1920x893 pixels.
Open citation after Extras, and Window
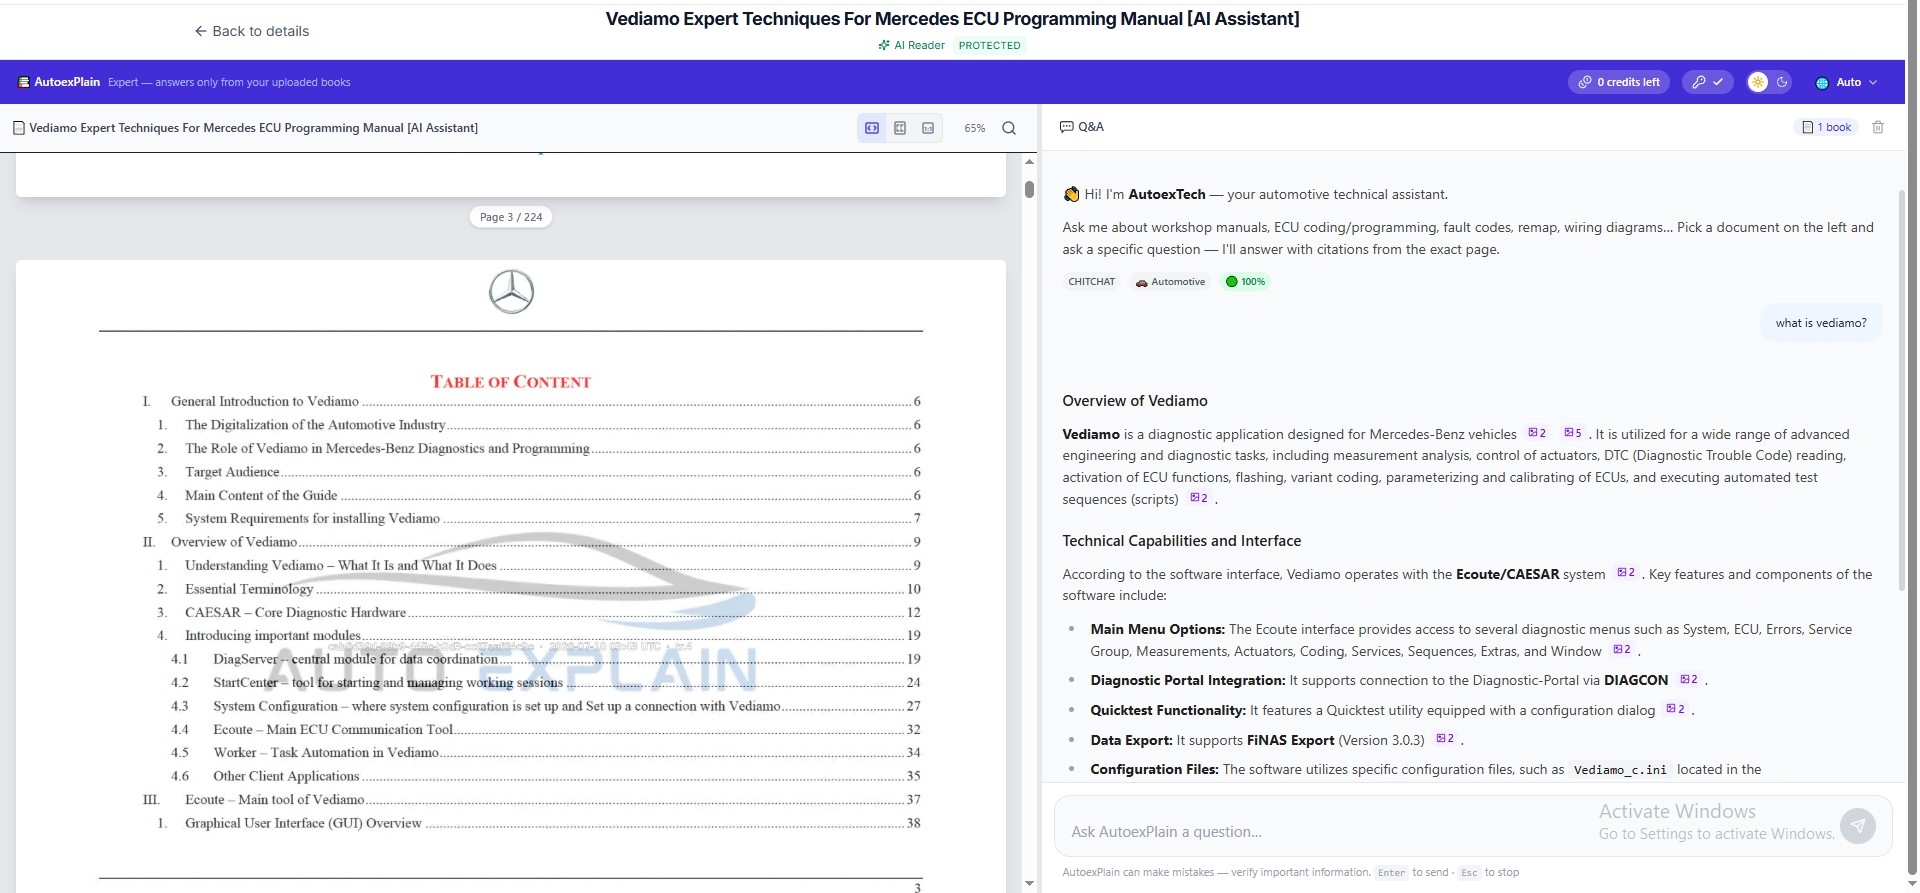1622,650
